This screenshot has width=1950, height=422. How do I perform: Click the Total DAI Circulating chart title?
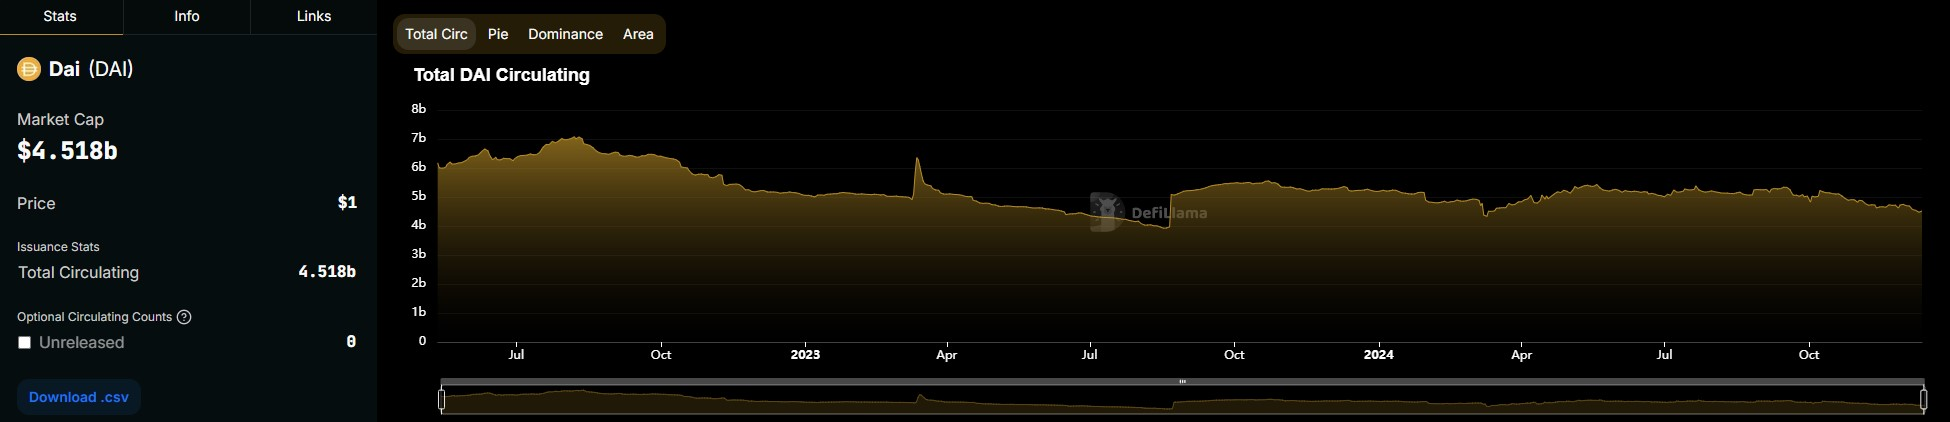pos(502,75)
